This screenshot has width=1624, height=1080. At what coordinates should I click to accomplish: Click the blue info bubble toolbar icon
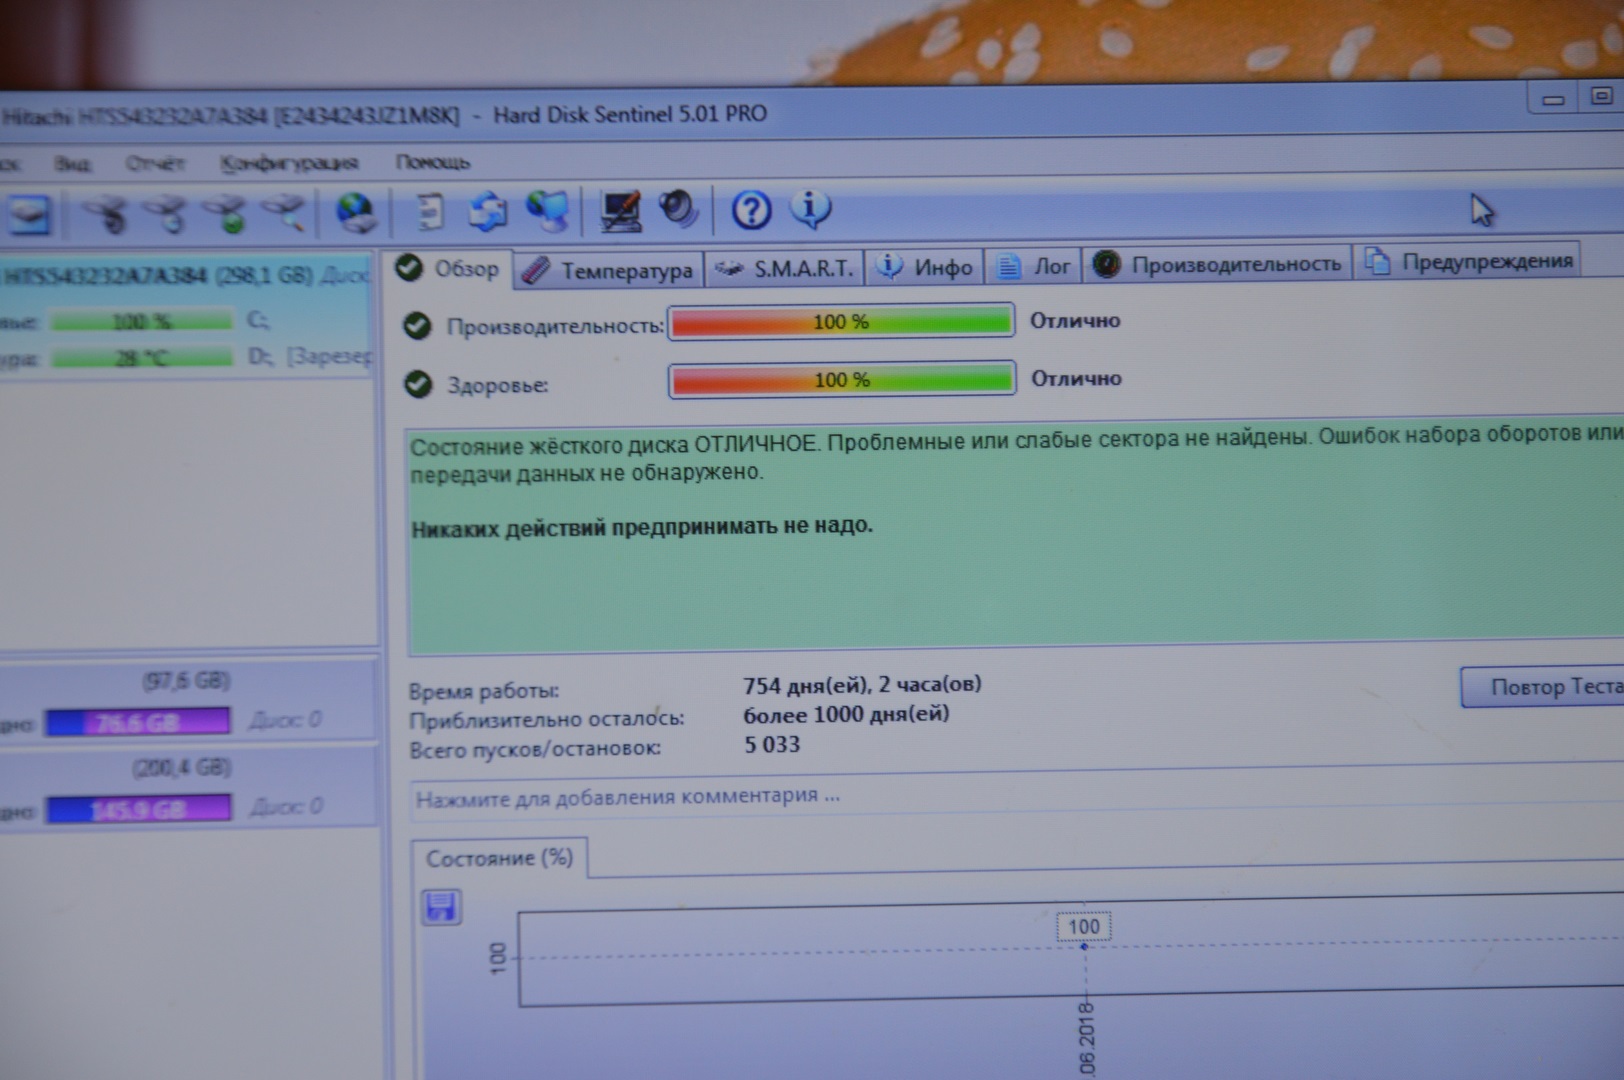pyautogui.click(x=810, y=209)
